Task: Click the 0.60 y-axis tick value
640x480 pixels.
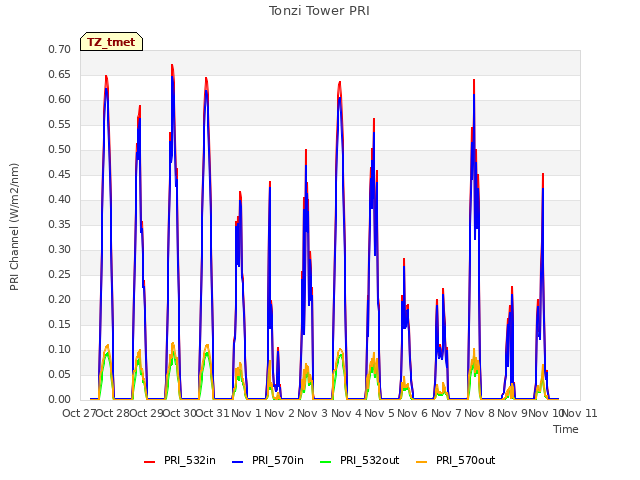Action: (x=60, y=99)
